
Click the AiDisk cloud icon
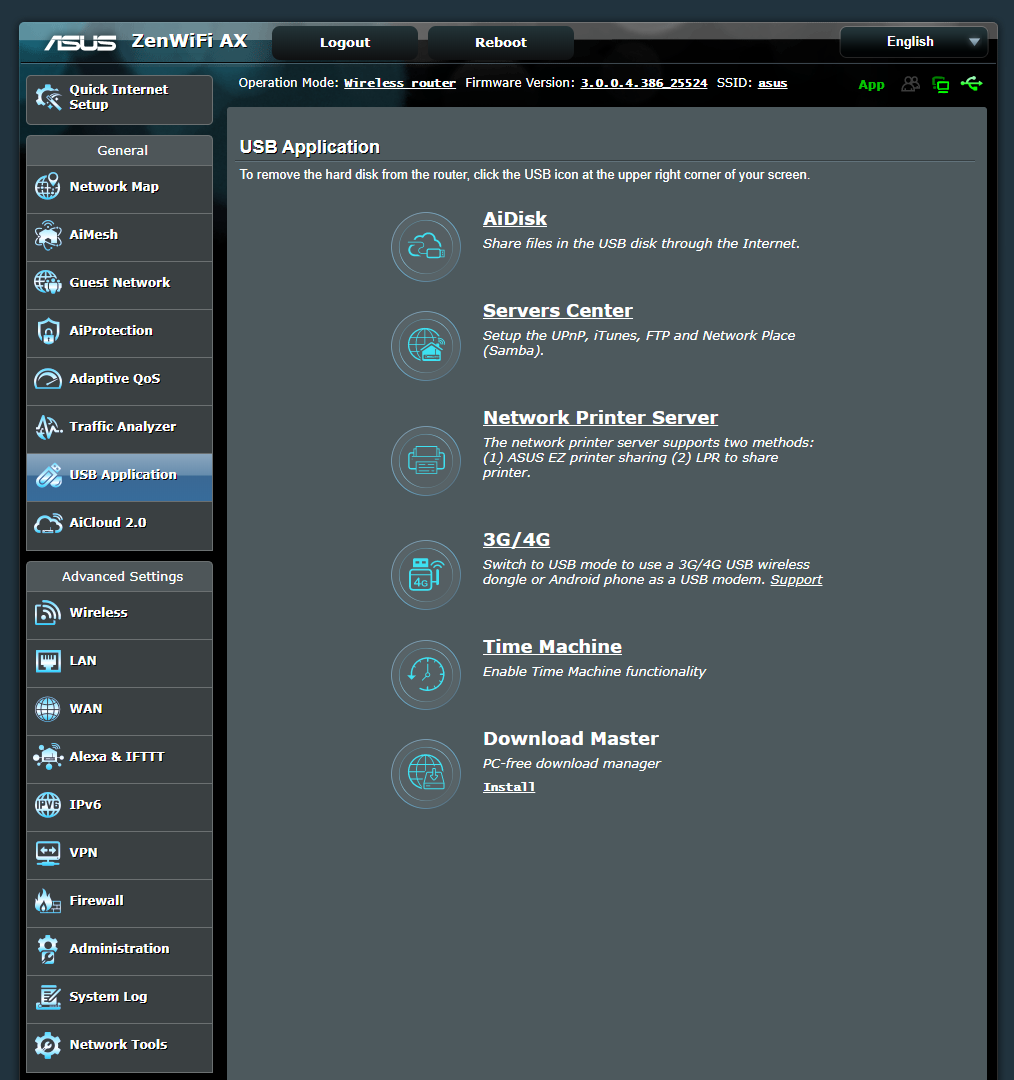[x=426, y=247]
